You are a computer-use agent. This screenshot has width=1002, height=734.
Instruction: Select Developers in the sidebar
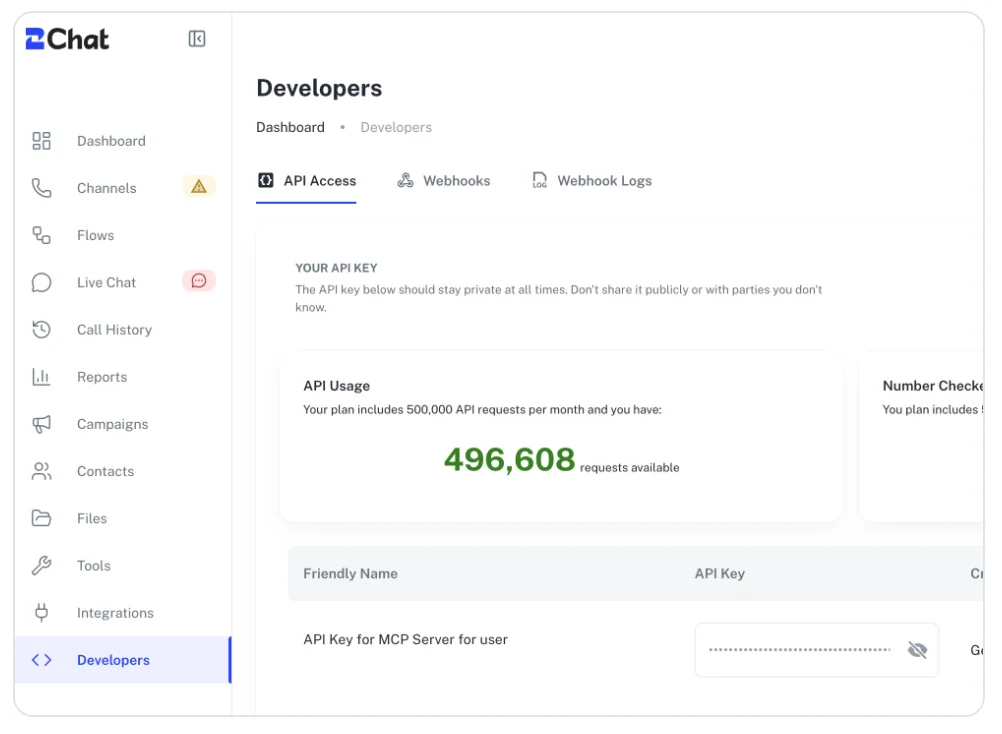[122, 660]
